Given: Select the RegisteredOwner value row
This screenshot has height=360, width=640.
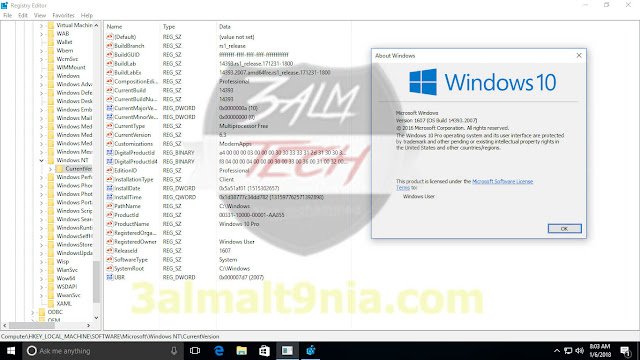Looking at the screenshot, I should [228, 242].
